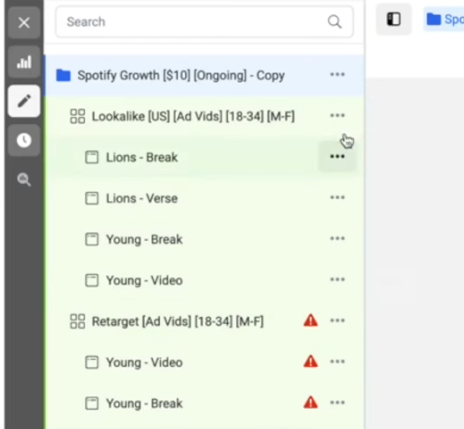Select the Lions - Verse ad

tap(204, 198)
